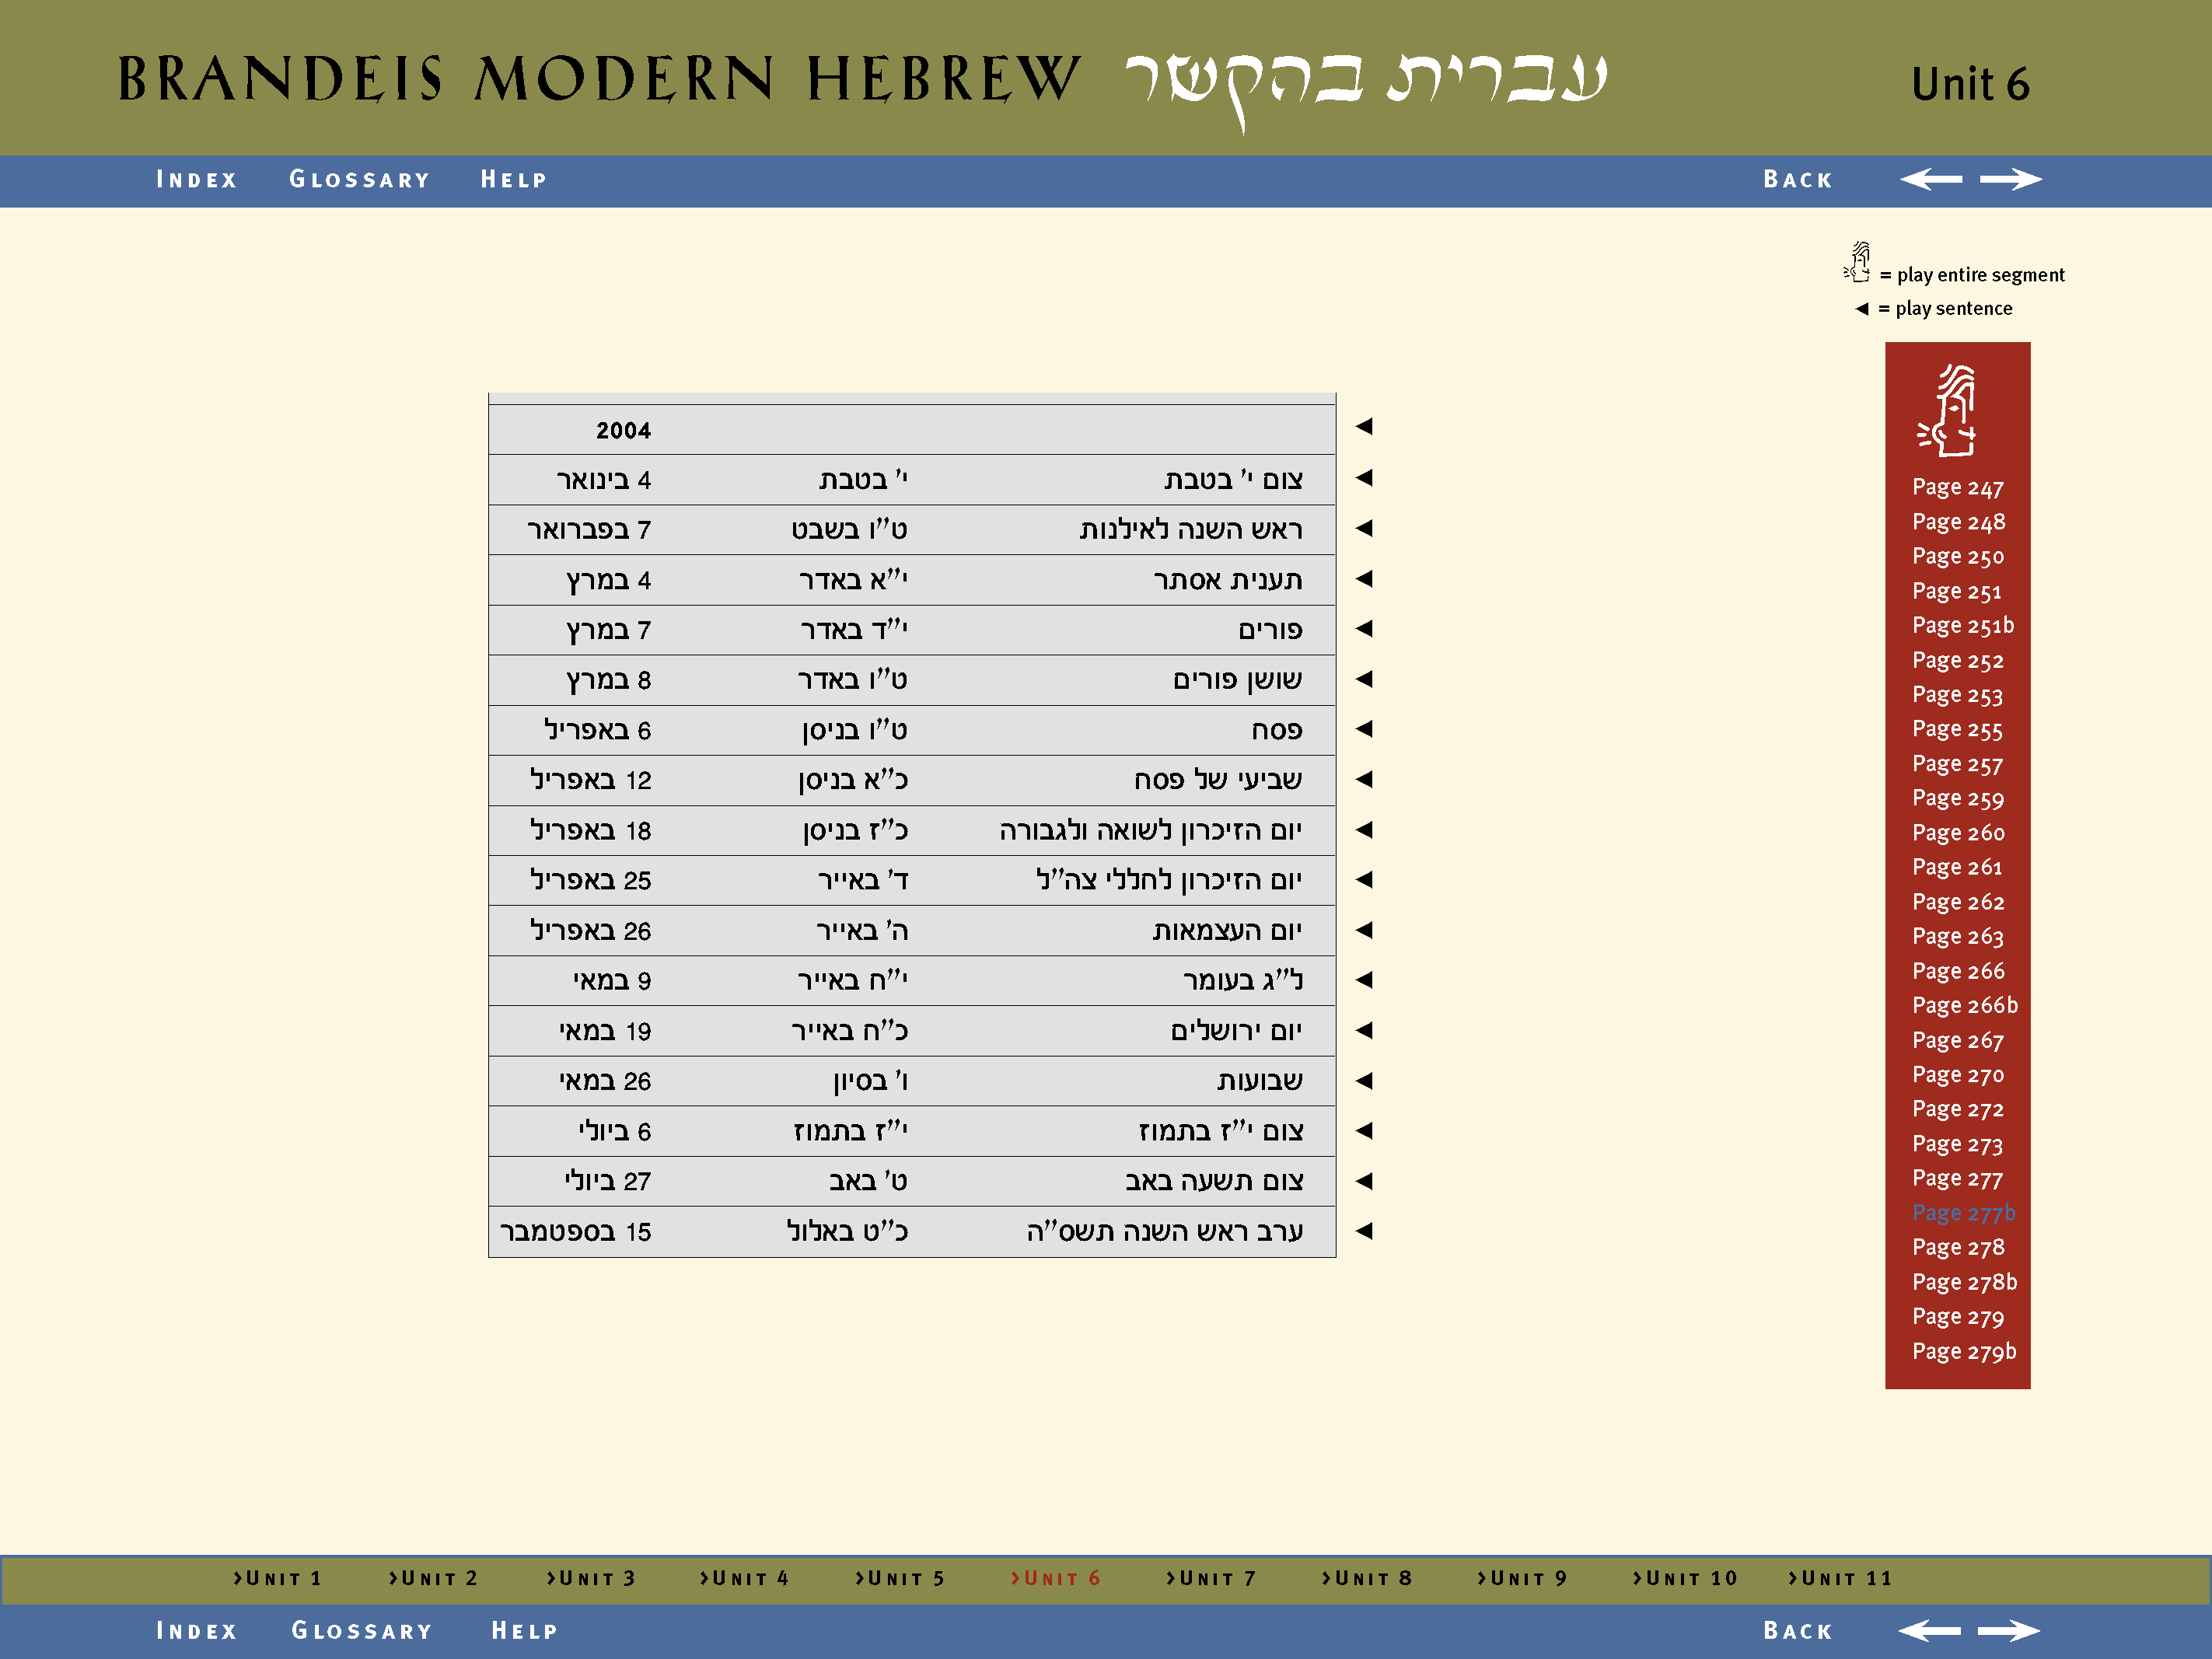Open Page 248 in the sidebar
Screen dimensions: 2212x1659
click(x=1958, y=522)
